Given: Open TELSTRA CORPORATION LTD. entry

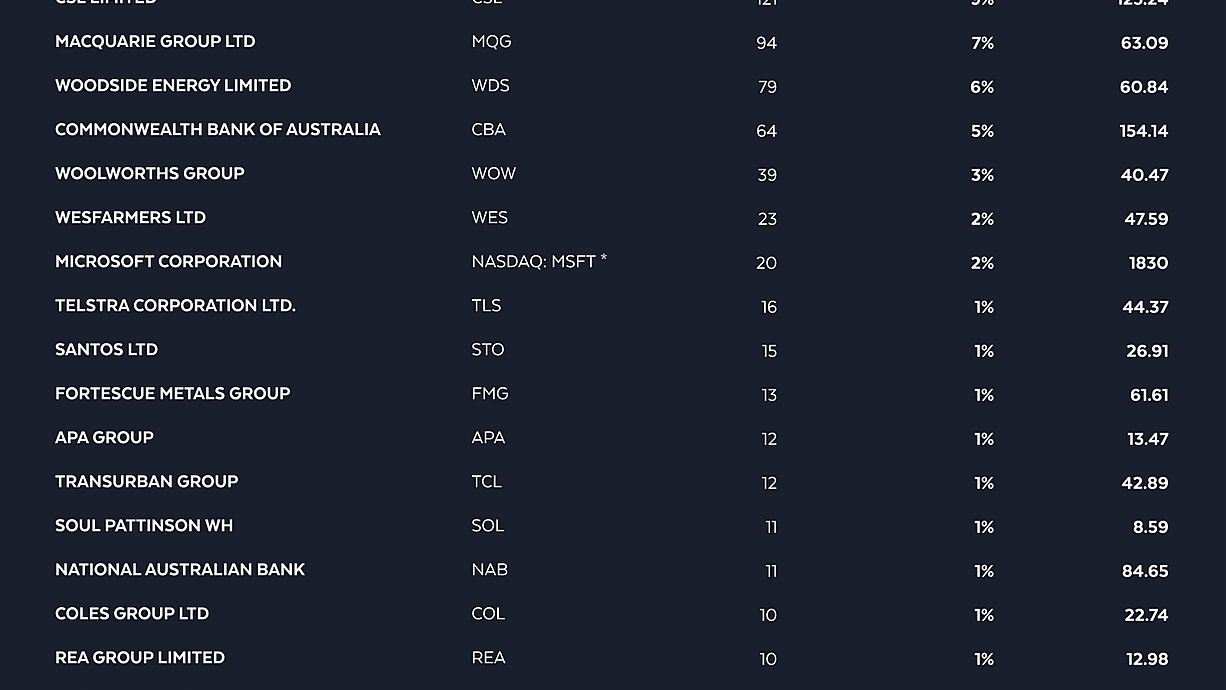Looking at the screenshot, I should coord(175,306).
